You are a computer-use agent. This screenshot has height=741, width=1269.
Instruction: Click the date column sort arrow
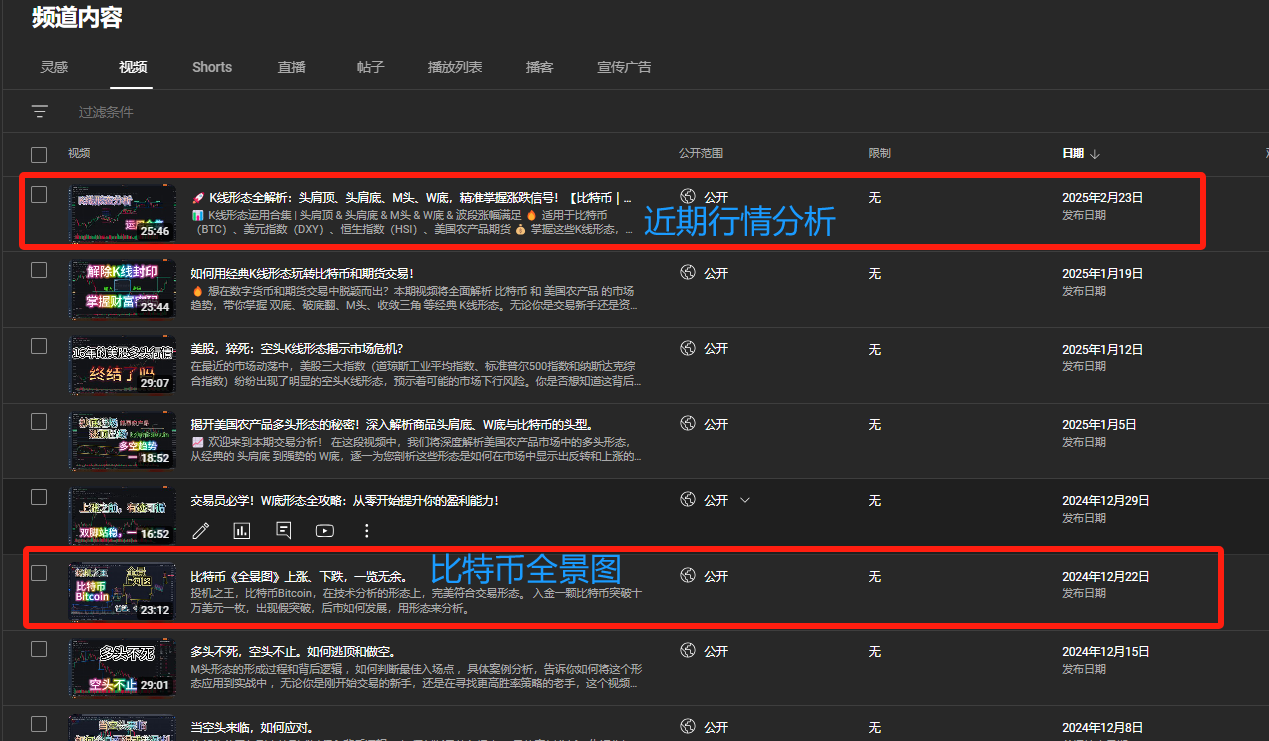[x=1095, y=154]
